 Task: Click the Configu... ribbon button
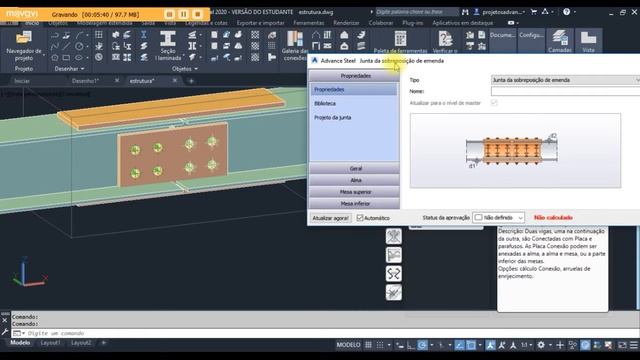(531, 40)
